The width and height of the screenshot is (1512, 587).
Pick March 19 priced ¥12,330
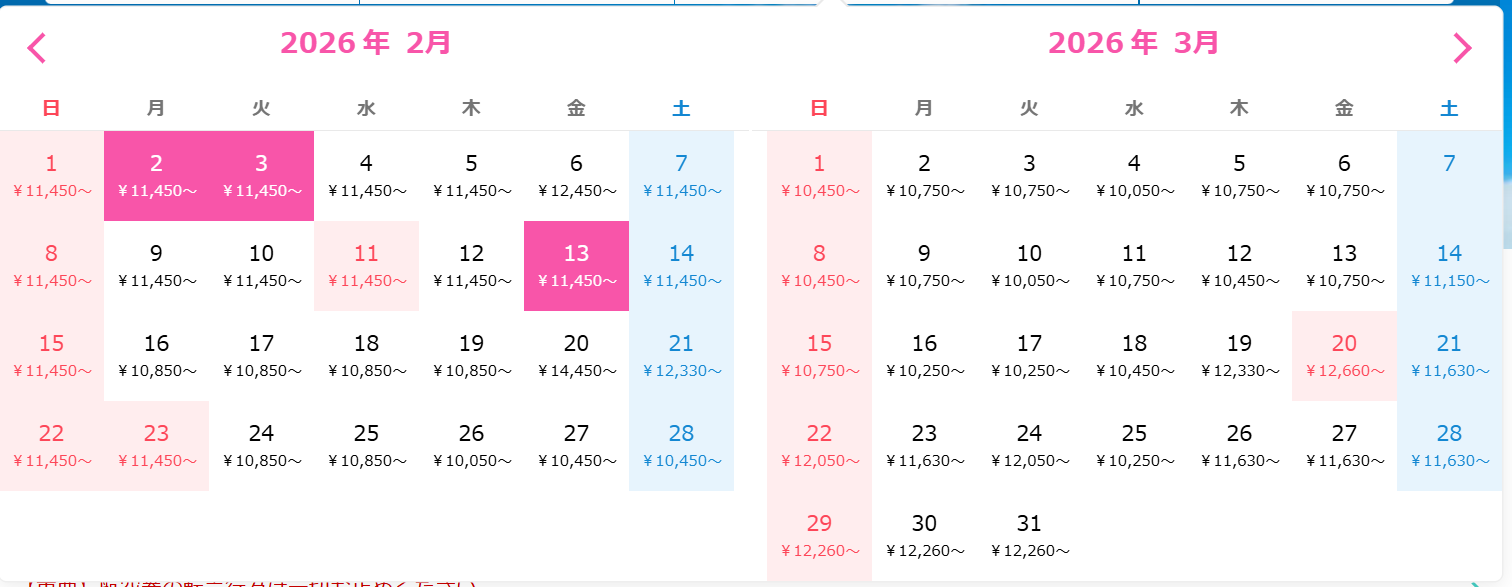point(1239,355)
